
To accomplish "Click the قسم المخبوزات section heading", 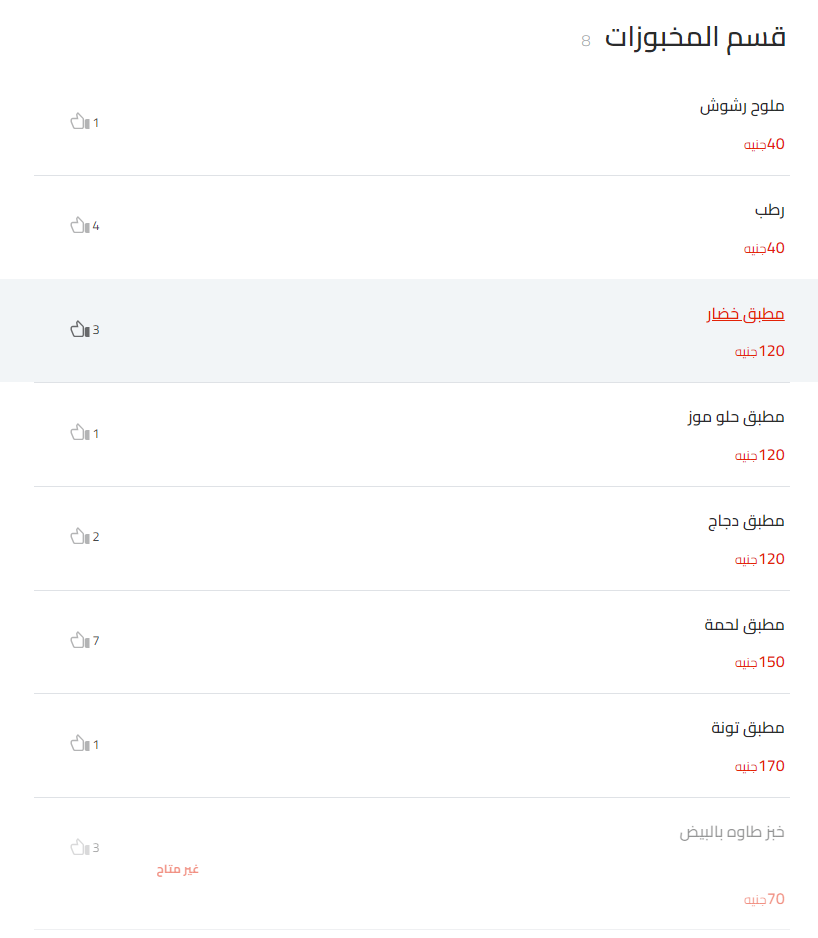I will (695, 38).
